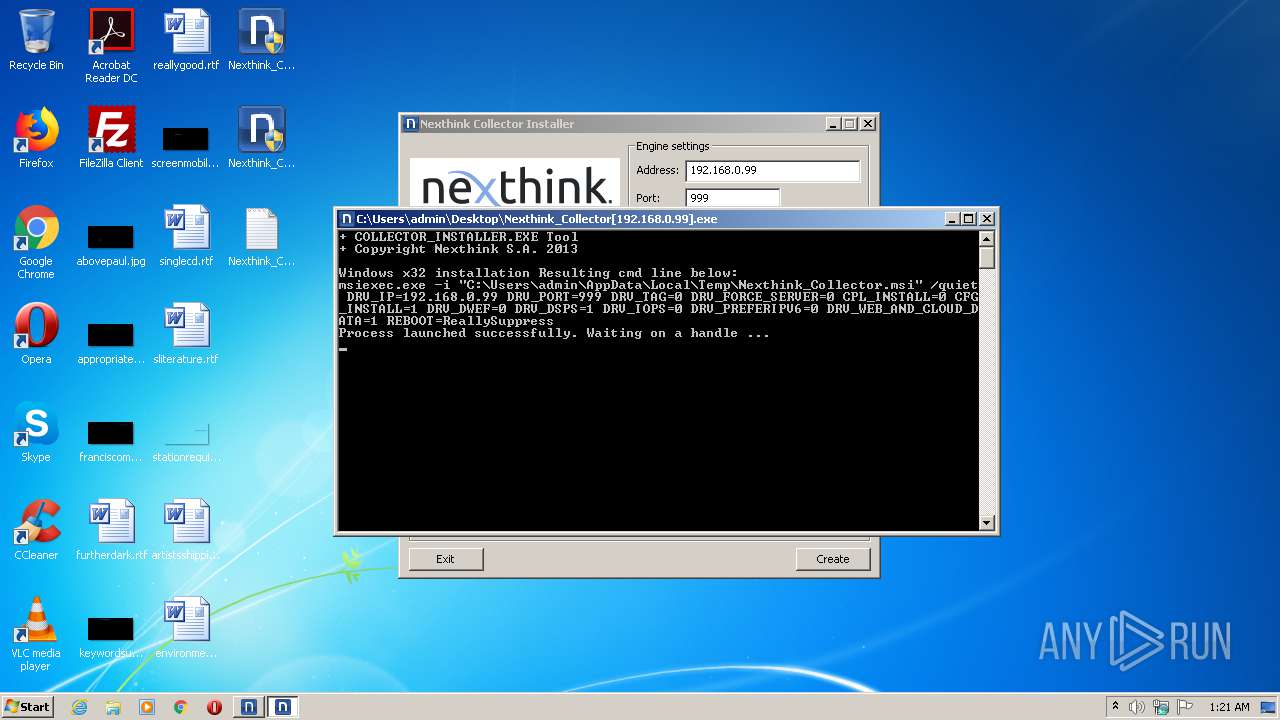Select the appropriate... desktop file
Screen dimensions: 1280x720
(111, 341)
